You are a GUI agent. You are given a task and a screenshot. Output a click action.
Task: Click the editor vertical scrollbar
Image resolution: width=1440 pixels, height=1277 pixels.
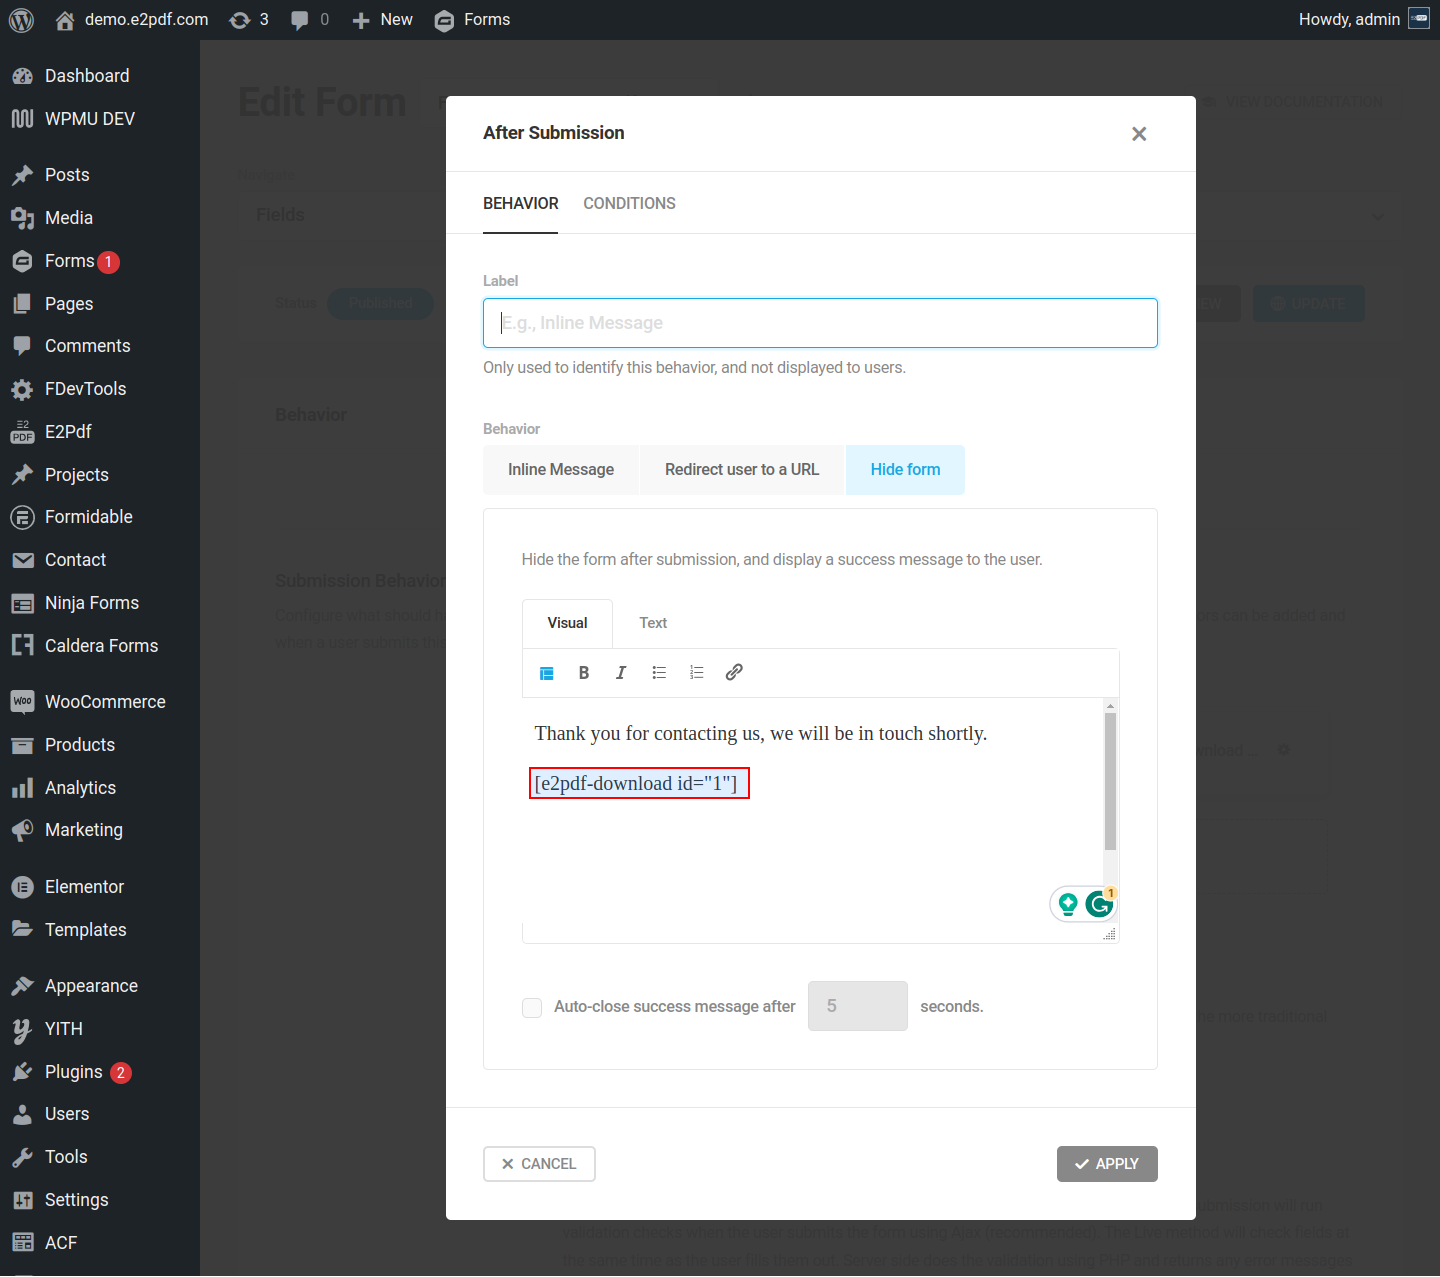click(x=1110, y=781)
